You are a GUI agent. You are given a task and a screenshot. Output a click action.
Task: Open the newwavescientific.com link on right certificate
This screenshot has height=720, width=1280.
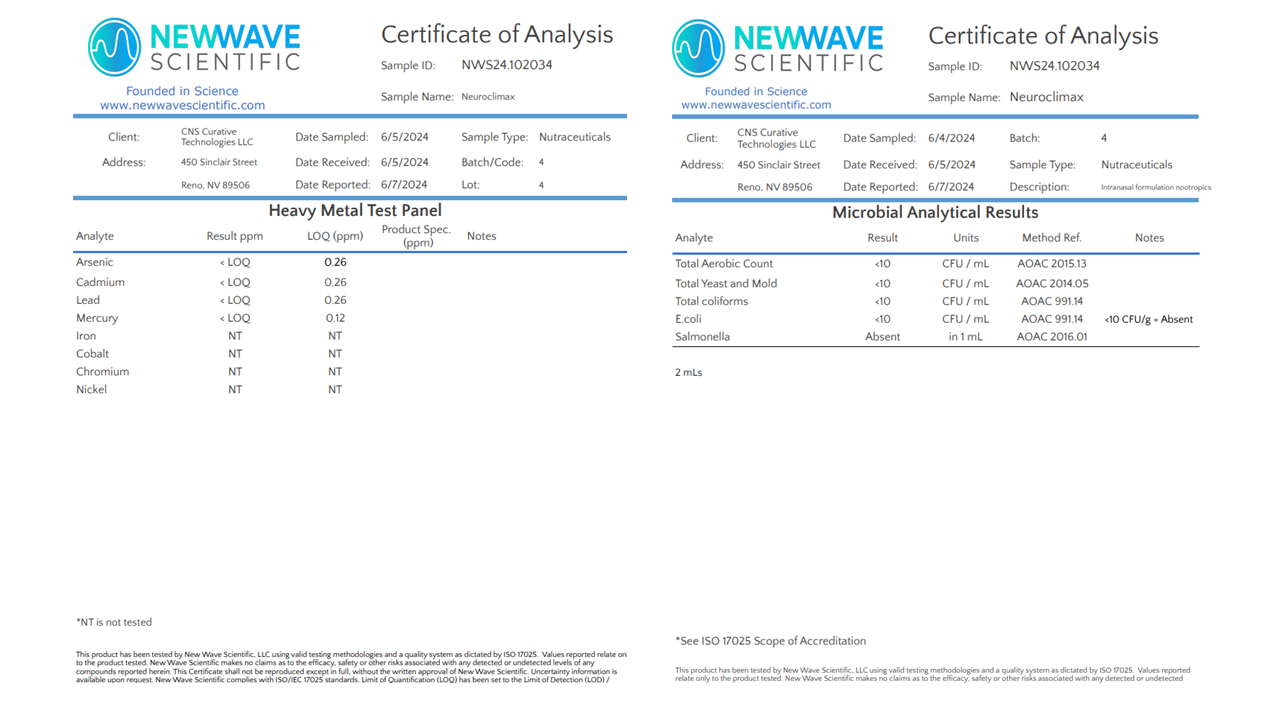tap(756, 104)
